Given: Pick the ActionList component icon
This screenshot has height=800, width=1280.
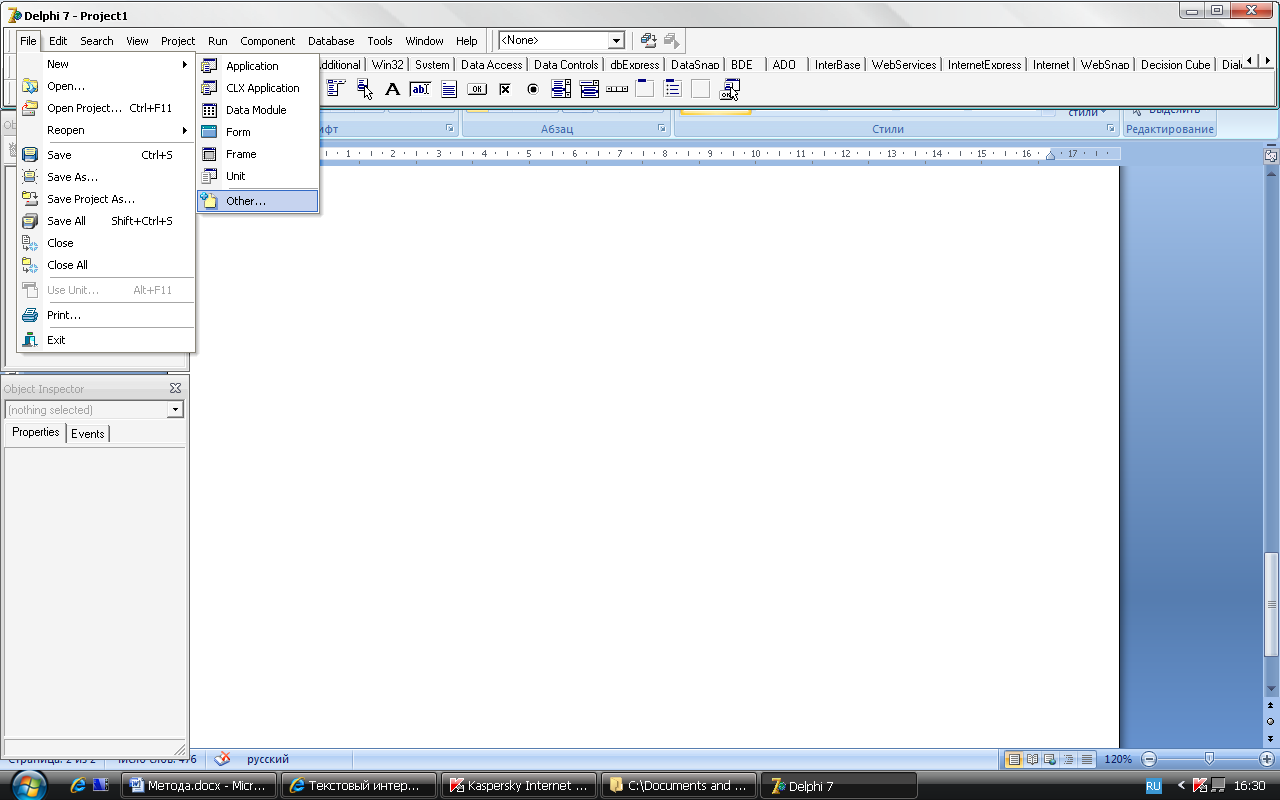Looking at the screenshot, I should click(730, 89).
